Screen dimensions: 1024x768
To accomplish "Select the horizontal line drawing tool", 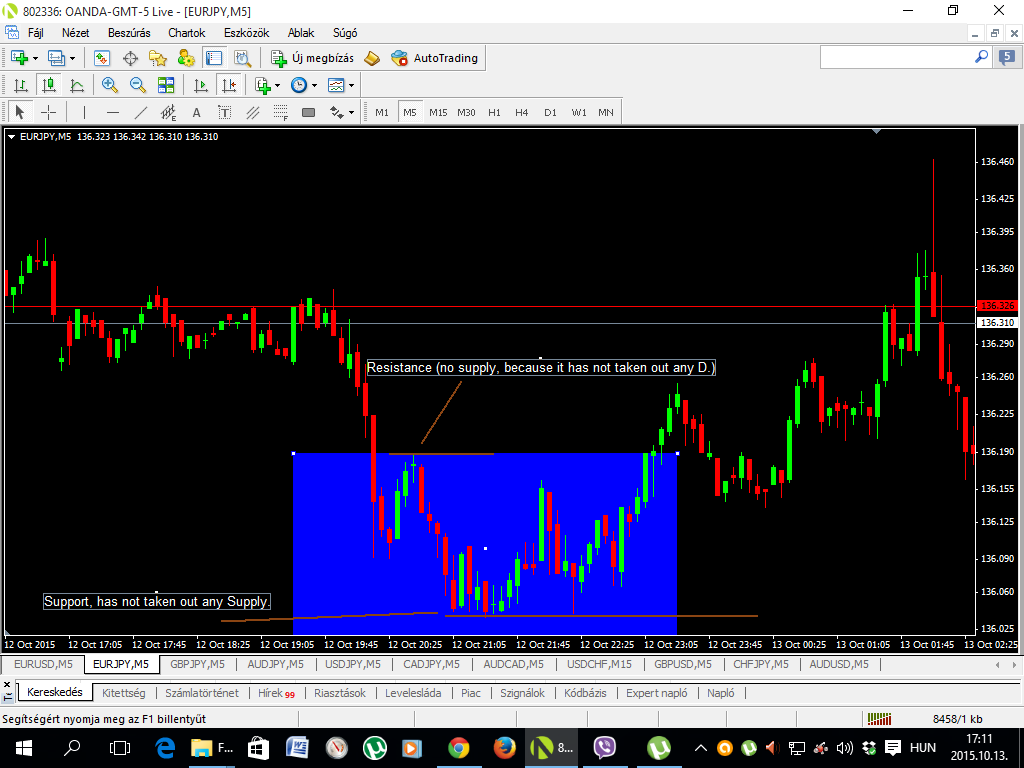I will [x=113, y=112].
